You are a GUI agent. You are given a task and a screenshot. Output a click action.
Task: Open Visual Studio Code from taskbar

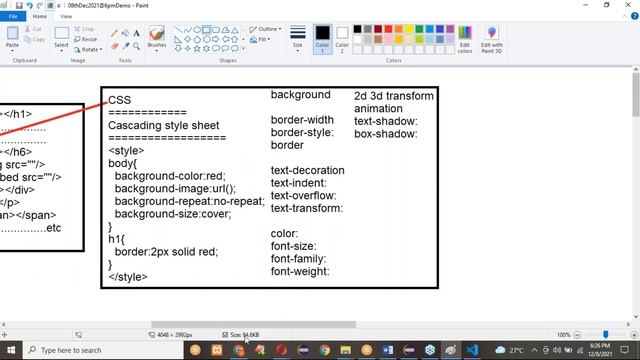pyautogui.click(x=472, y=350)
